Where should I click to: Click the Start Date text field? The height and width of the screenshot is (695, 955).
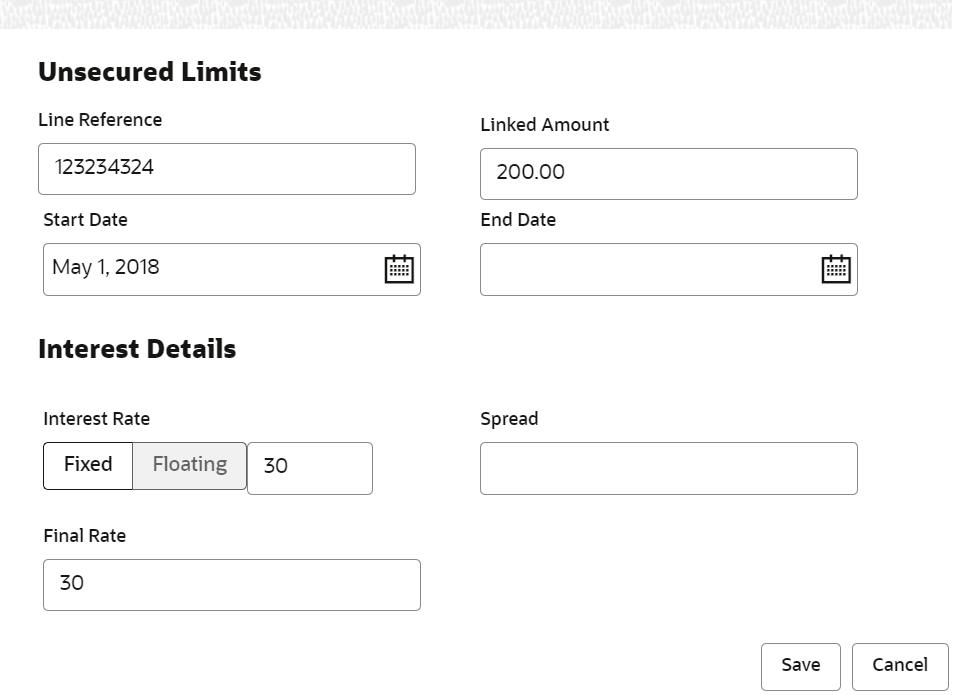pyautogui.click(x=210, y=269)
